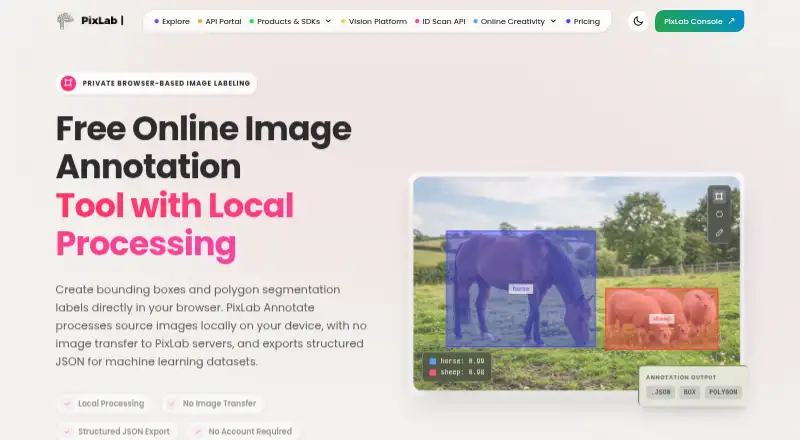
Task: Click the pink annotation badge icon
Action: pos(68,83)
